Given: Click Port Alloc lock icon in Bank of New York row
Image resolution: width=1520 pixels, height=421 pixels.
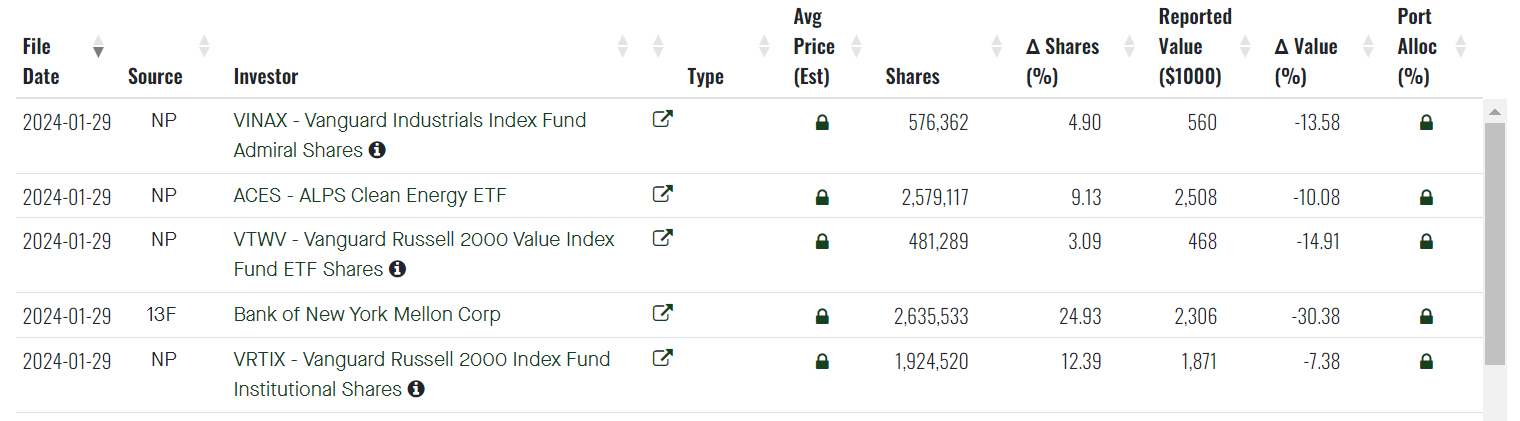Looking at the screenshot, I should click(x=1427, y=317).
